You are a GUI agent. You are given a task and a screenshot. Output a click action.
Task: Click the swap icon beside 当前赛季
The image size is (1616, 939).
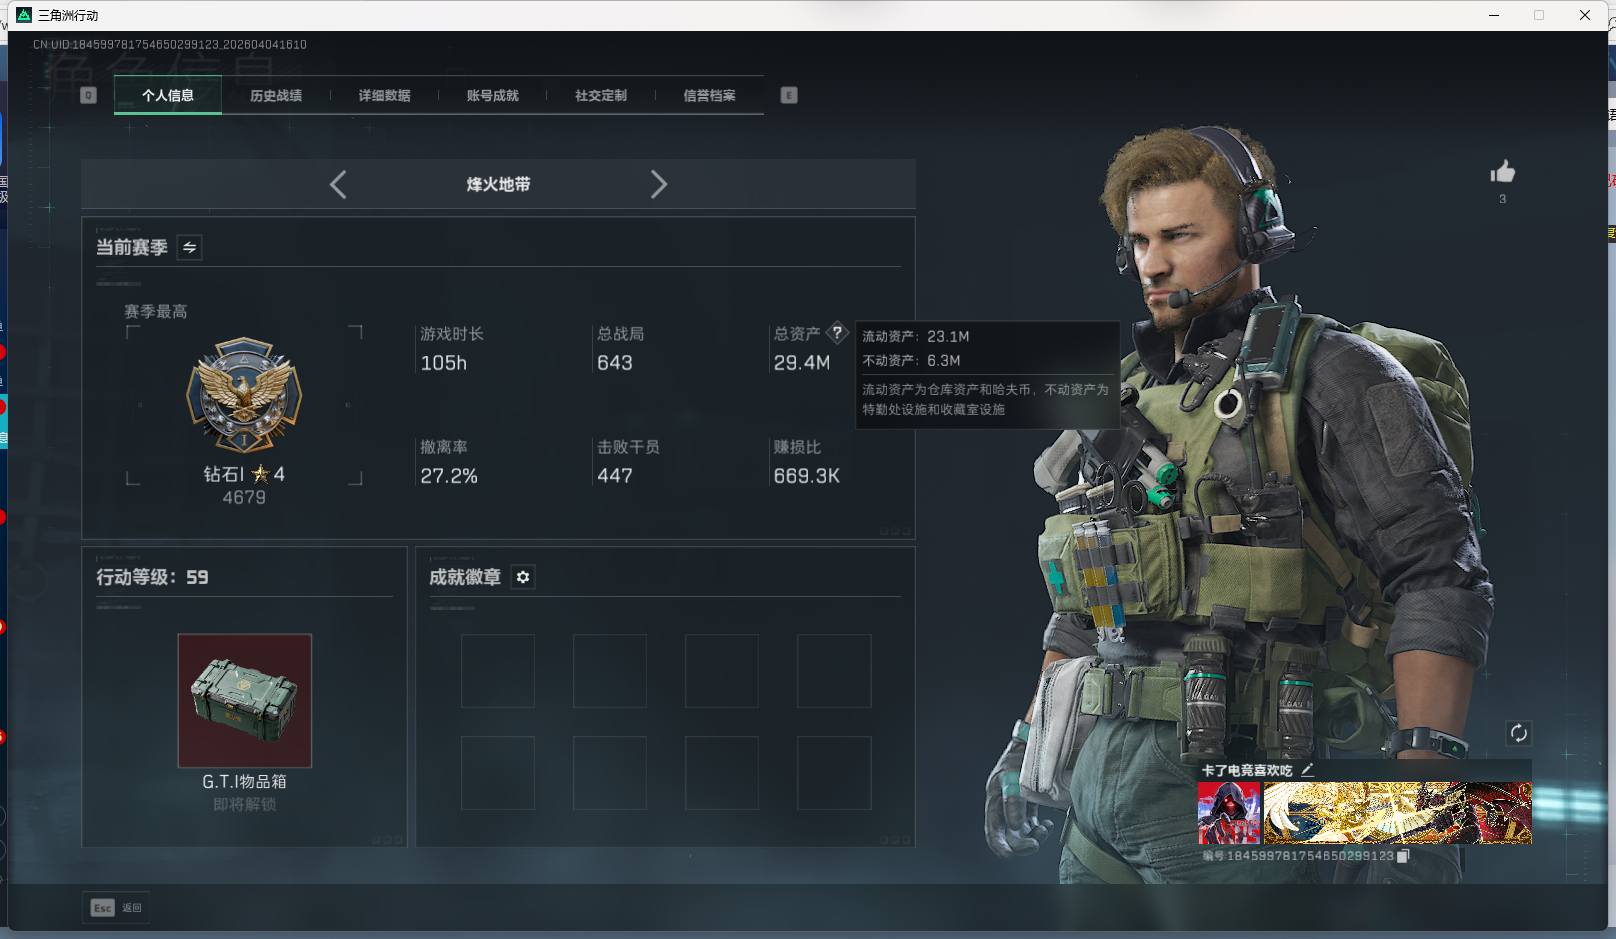[188, 248]
